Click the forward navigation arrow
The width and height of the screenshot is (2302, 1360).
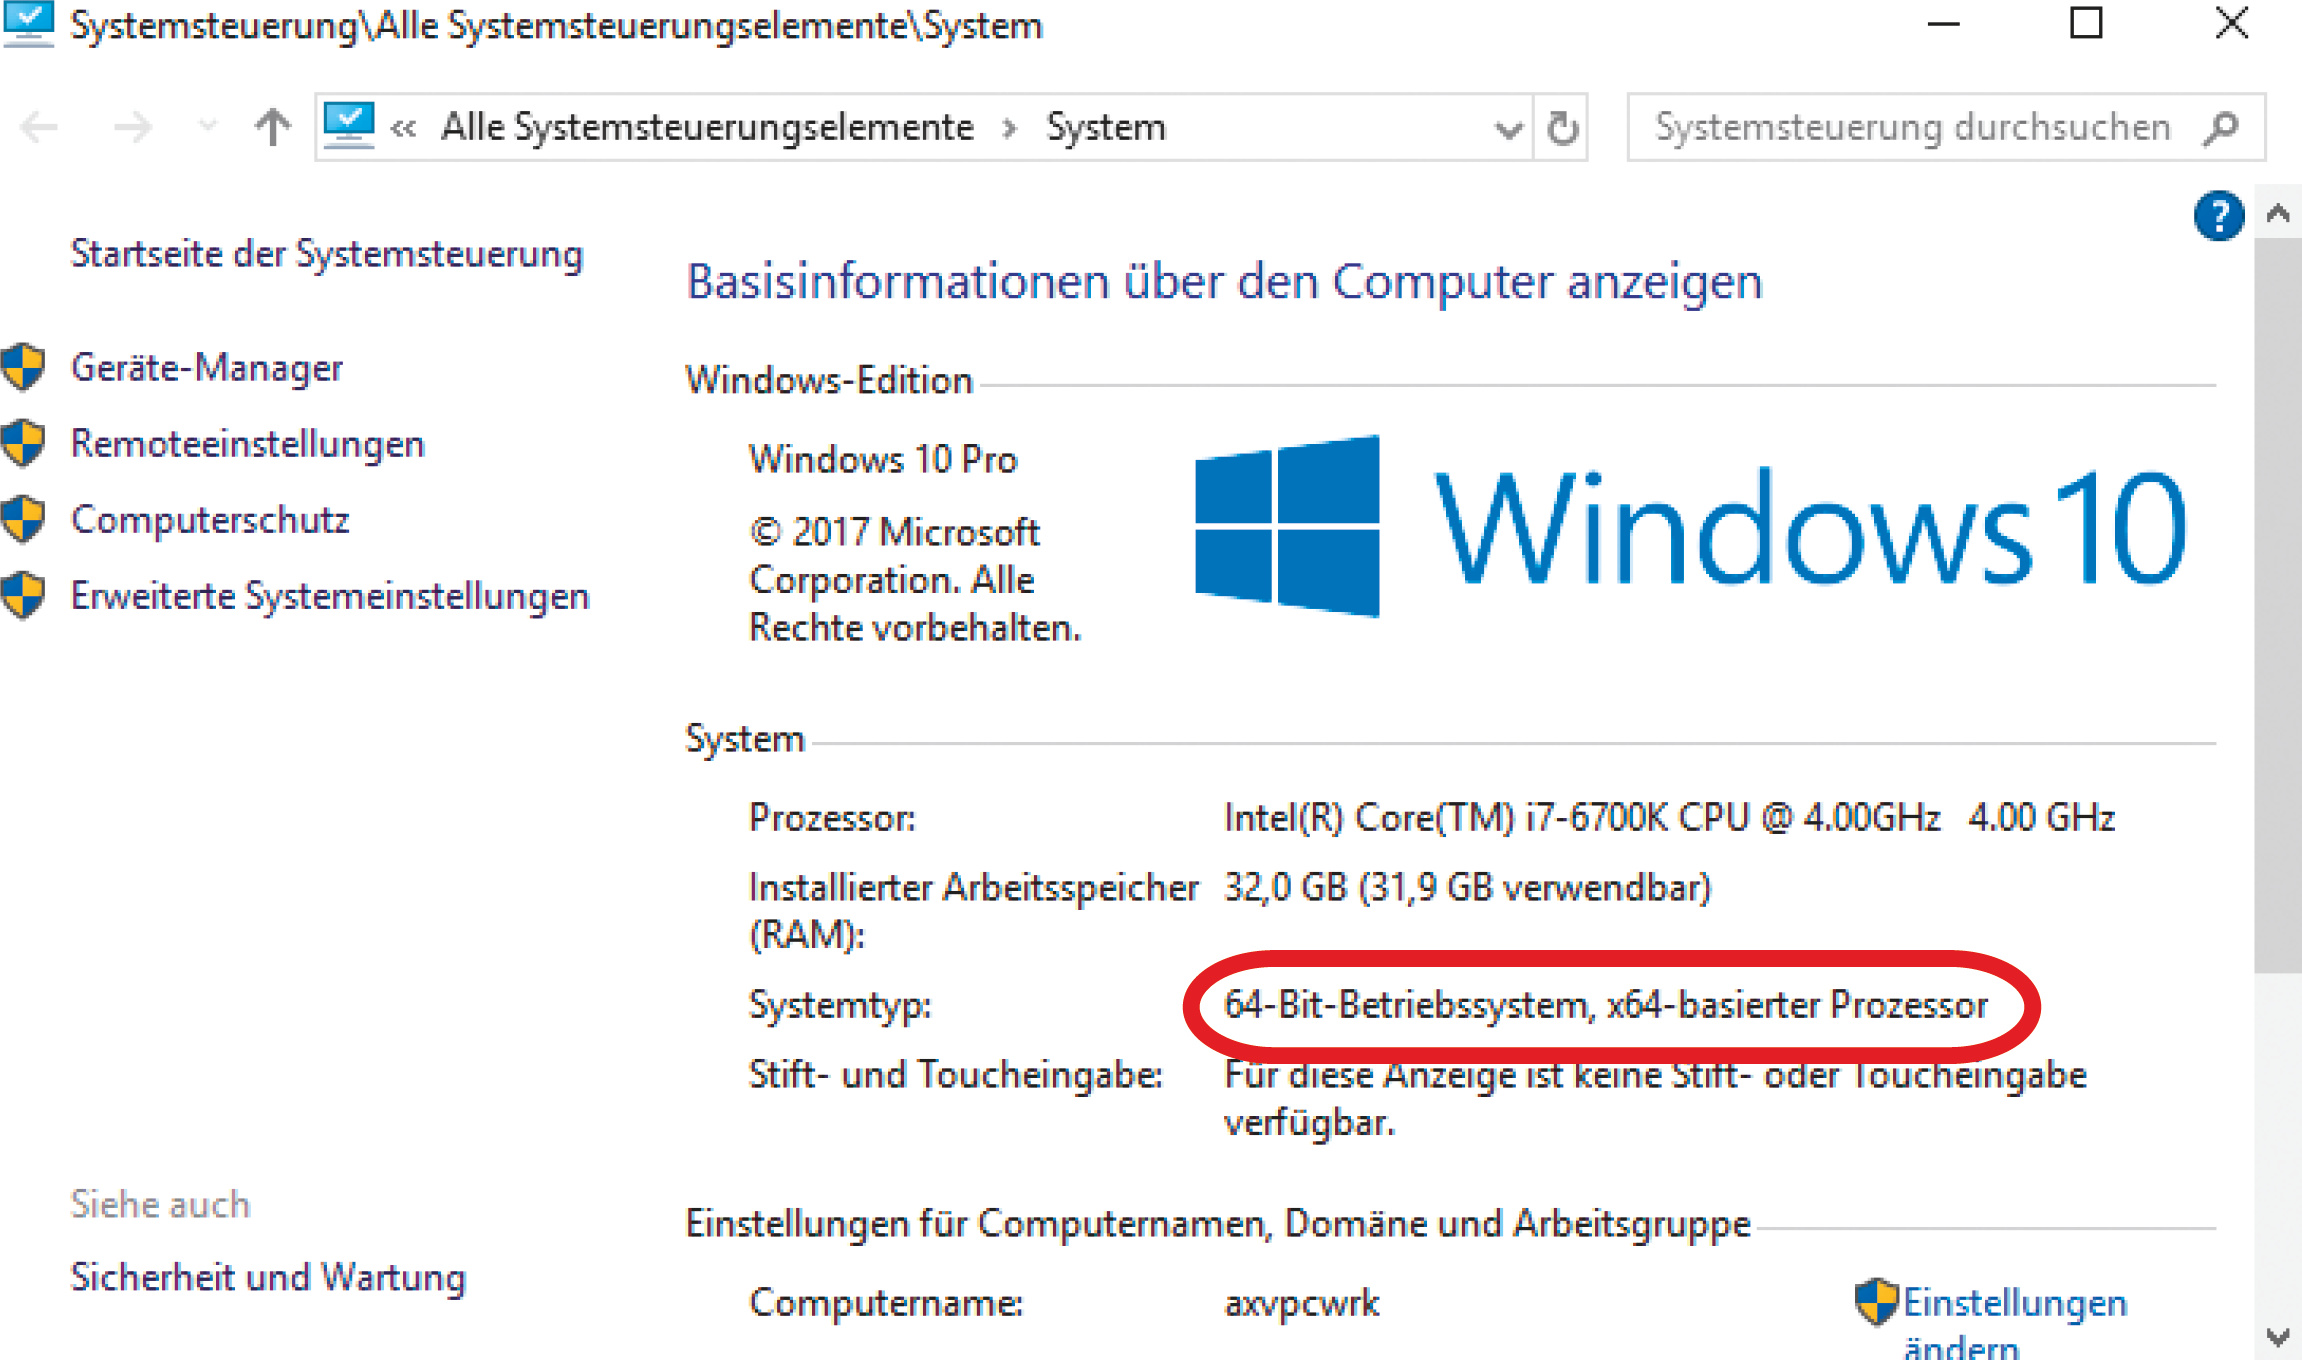pyautogui.click(x=132, y=128)
